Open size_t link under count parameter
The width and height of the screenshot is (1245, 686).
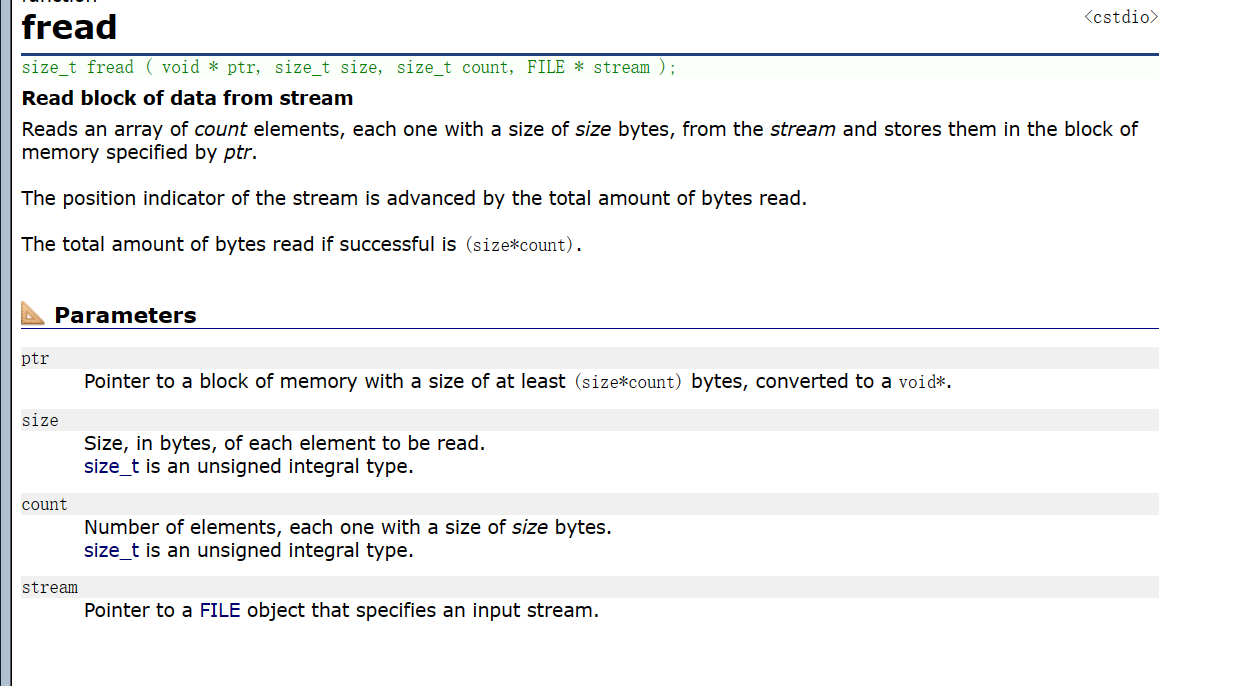(111, 550)
